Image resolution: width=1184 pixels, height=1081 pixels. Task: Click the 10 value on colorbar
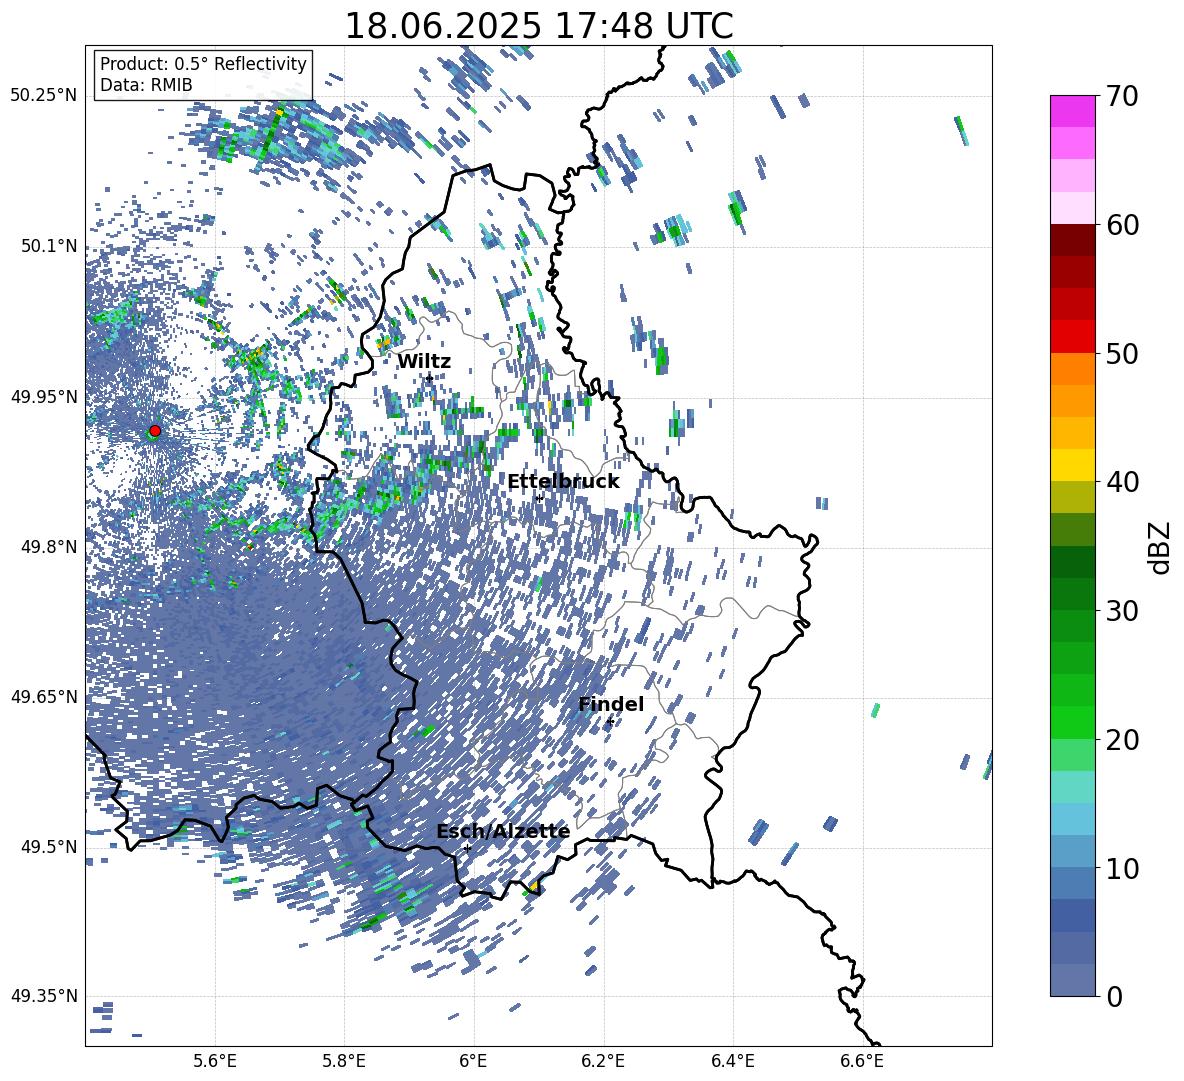click(1121, 868)
